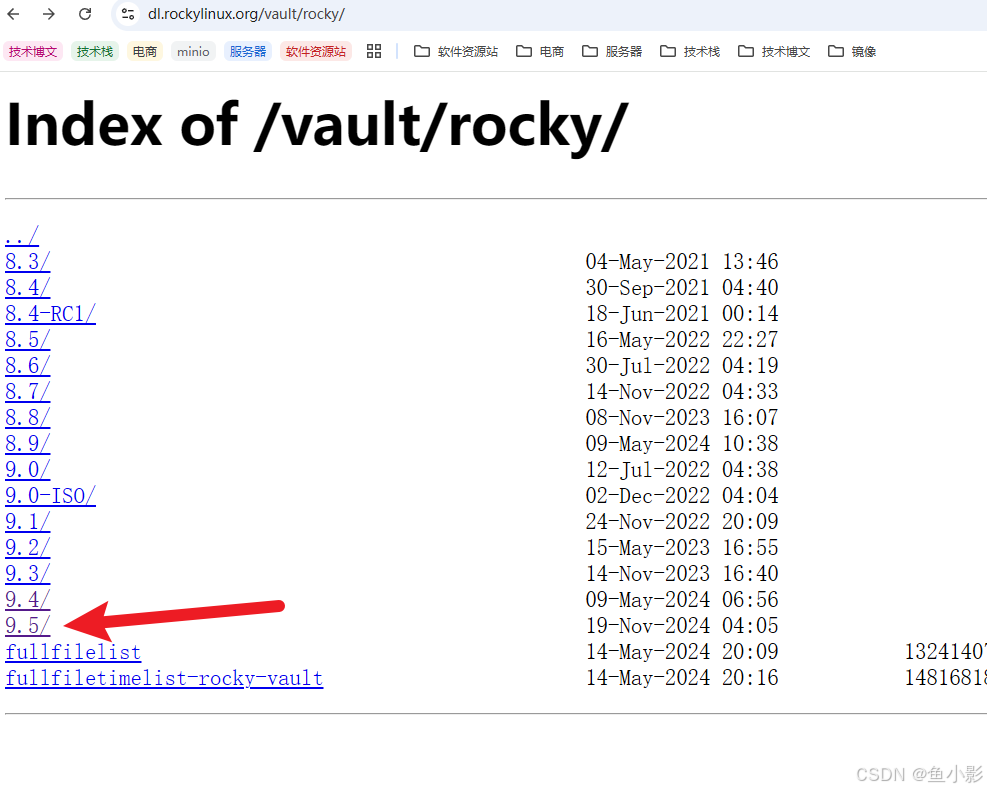The image size is (987, 792).
Task: Open the 8.4-RC1/ directory link
Action: click(x=50, y=314)
